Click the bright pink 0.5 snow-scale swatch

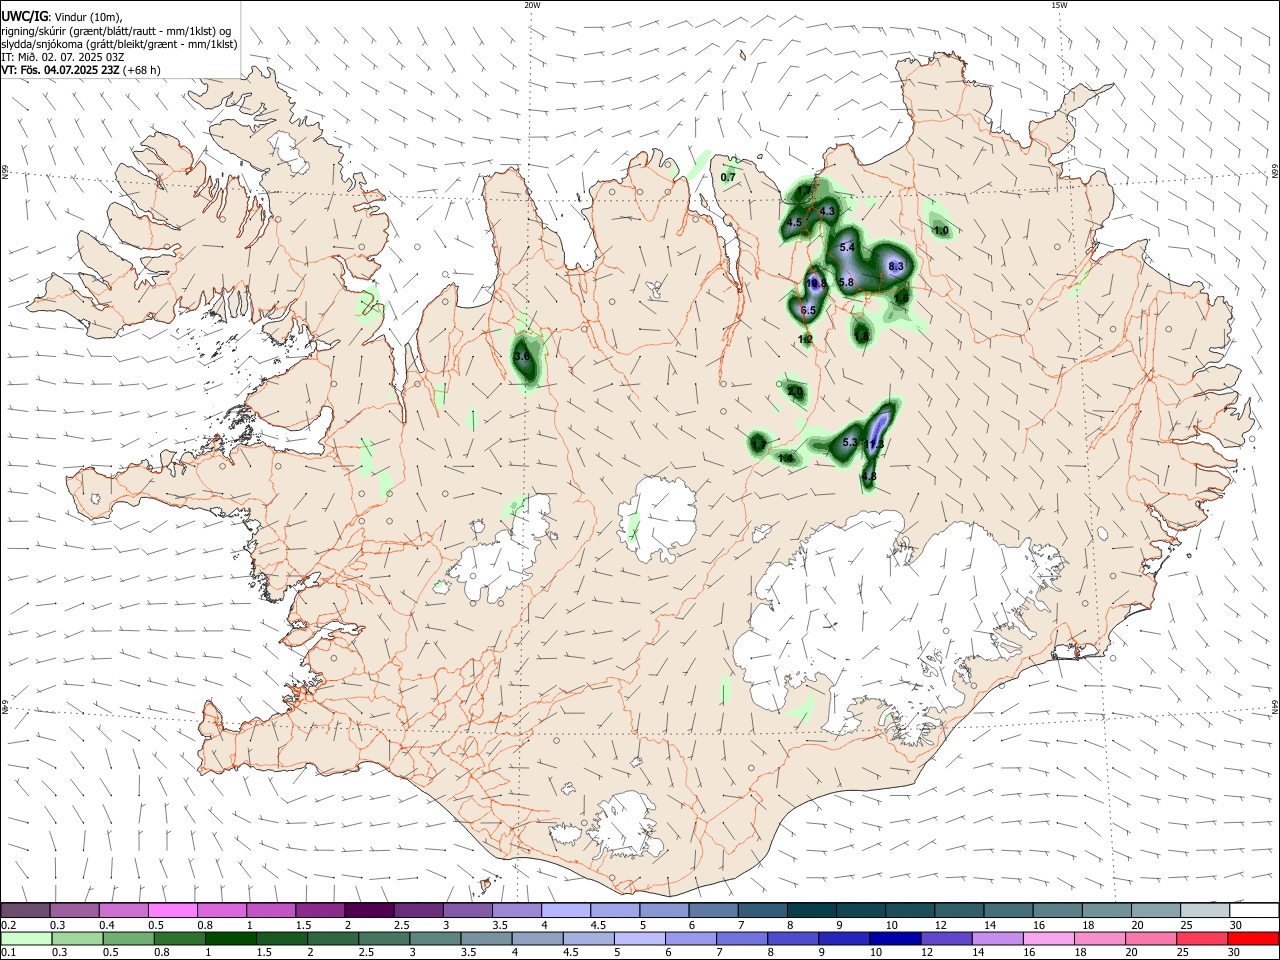(x=173, y=910)
